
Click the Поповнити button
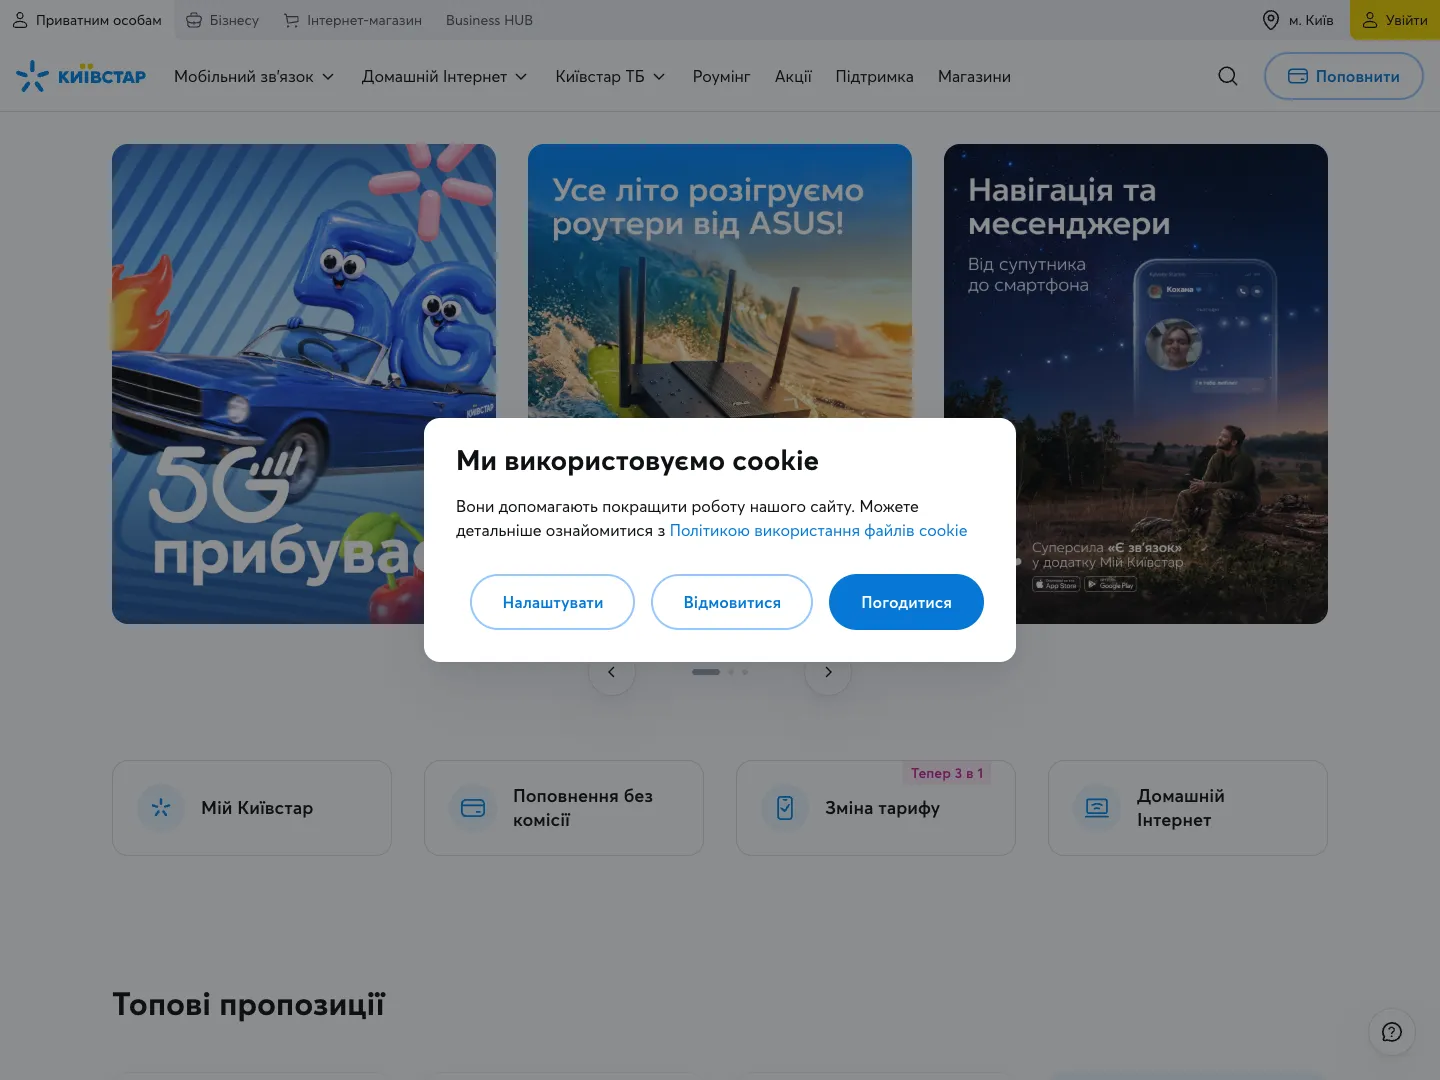click(x=1344, y=76)
